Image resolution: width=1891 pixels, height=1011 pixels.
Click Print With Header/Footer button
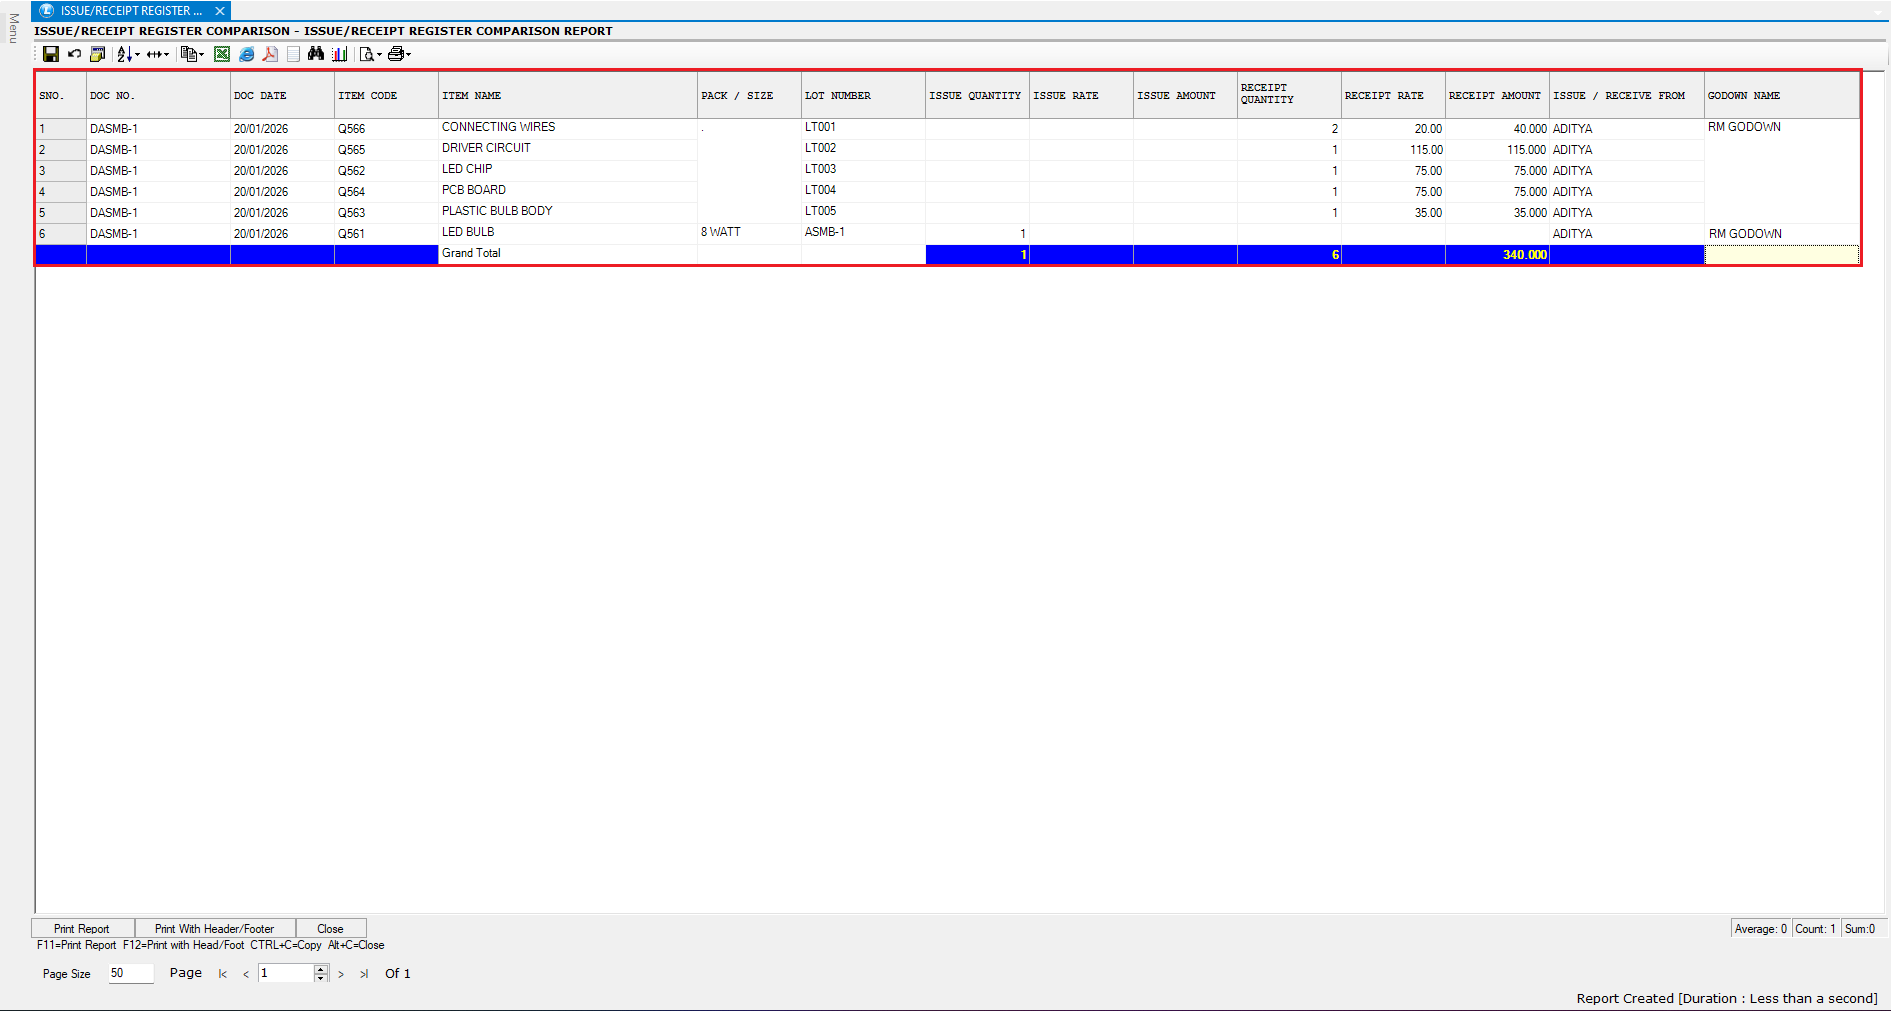tap(214, 929)
